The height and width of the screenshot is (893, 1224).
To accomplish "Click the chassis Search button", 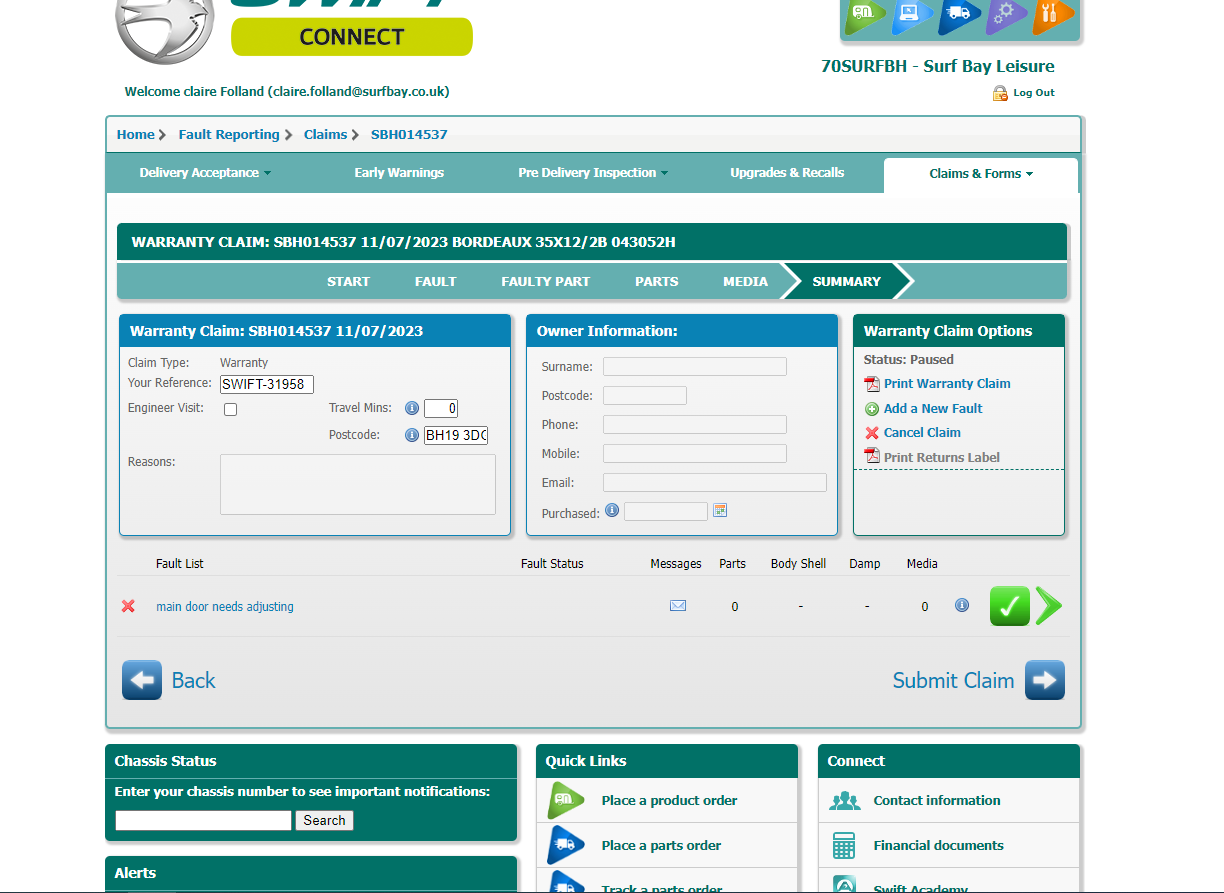I will coord(324,820).
